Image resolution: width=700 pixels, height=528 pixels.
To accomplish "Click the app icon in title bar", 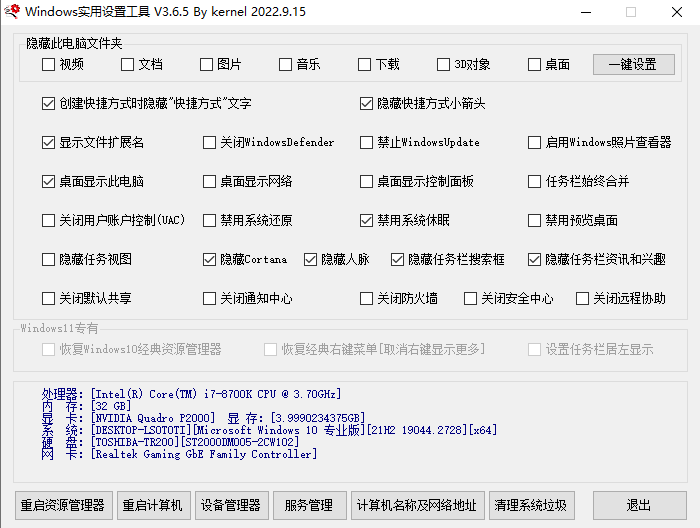I will (x=12, y=11).
